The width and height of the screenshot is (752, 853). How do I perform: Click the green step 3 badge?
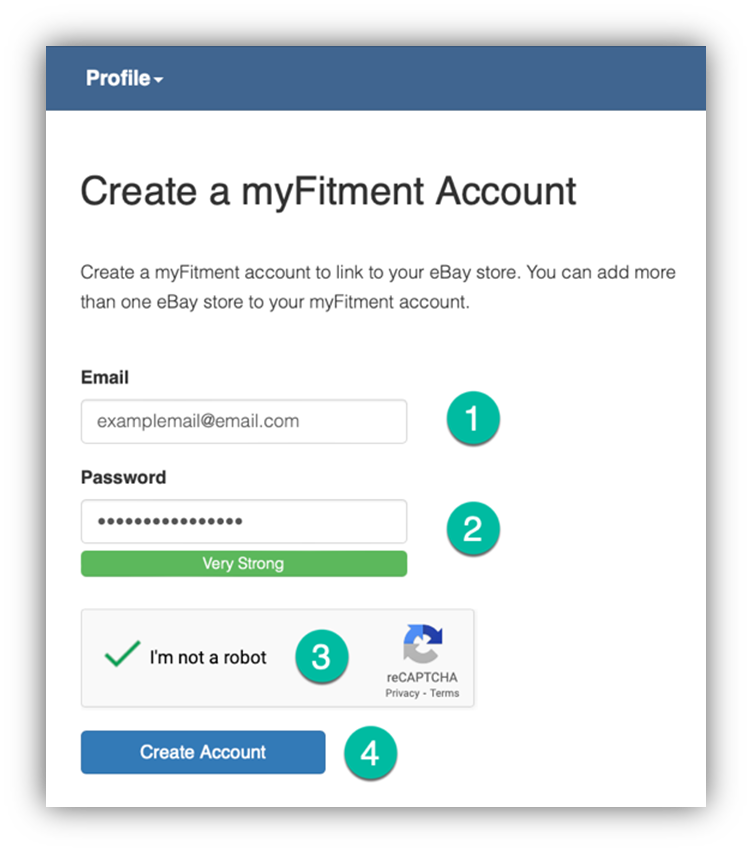coord(322,656)
